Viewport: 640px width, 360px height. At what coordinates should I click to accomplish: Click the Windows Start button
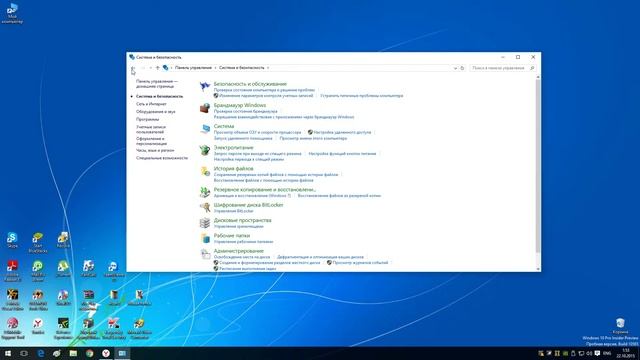pyautogui.click(x=8, y=353)
